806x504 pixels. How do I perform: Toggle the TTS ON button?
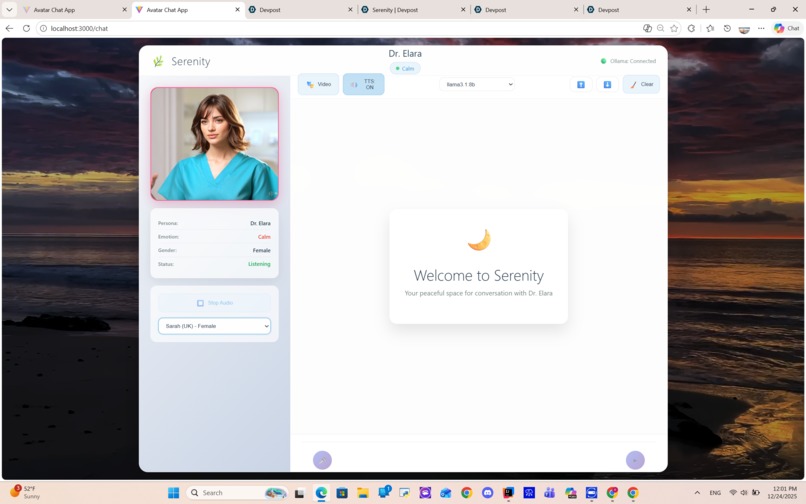point(363,84)
